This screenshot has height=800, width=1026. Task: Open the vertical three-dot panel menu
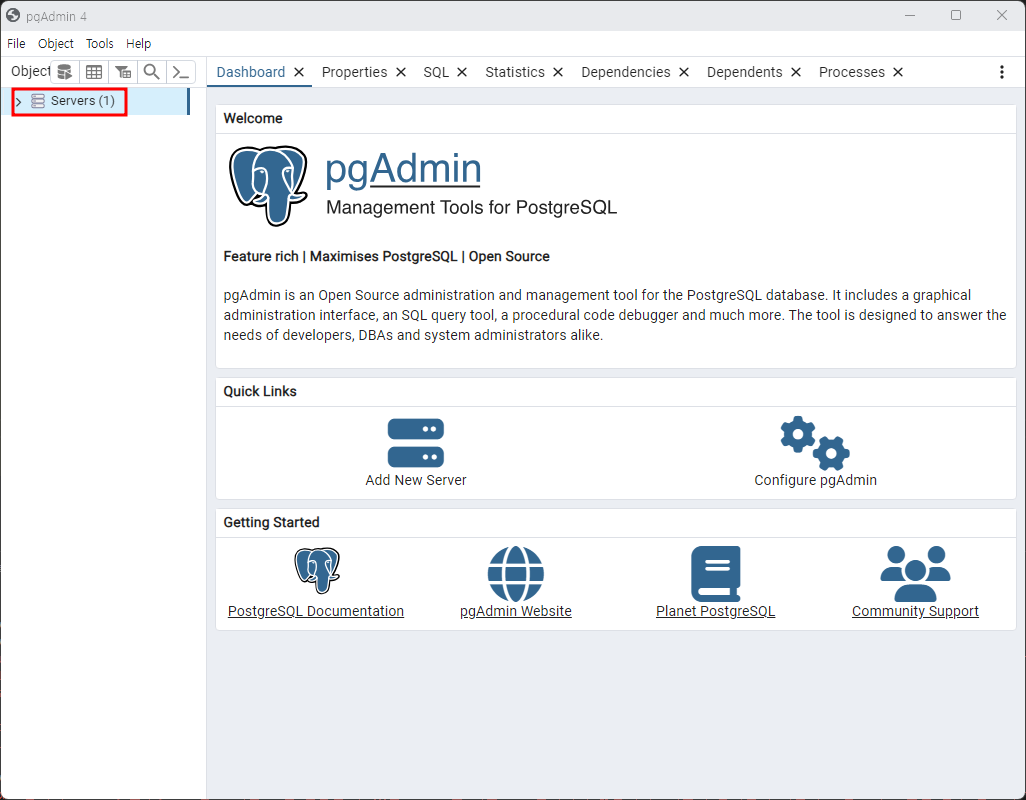pos(1002,72)
